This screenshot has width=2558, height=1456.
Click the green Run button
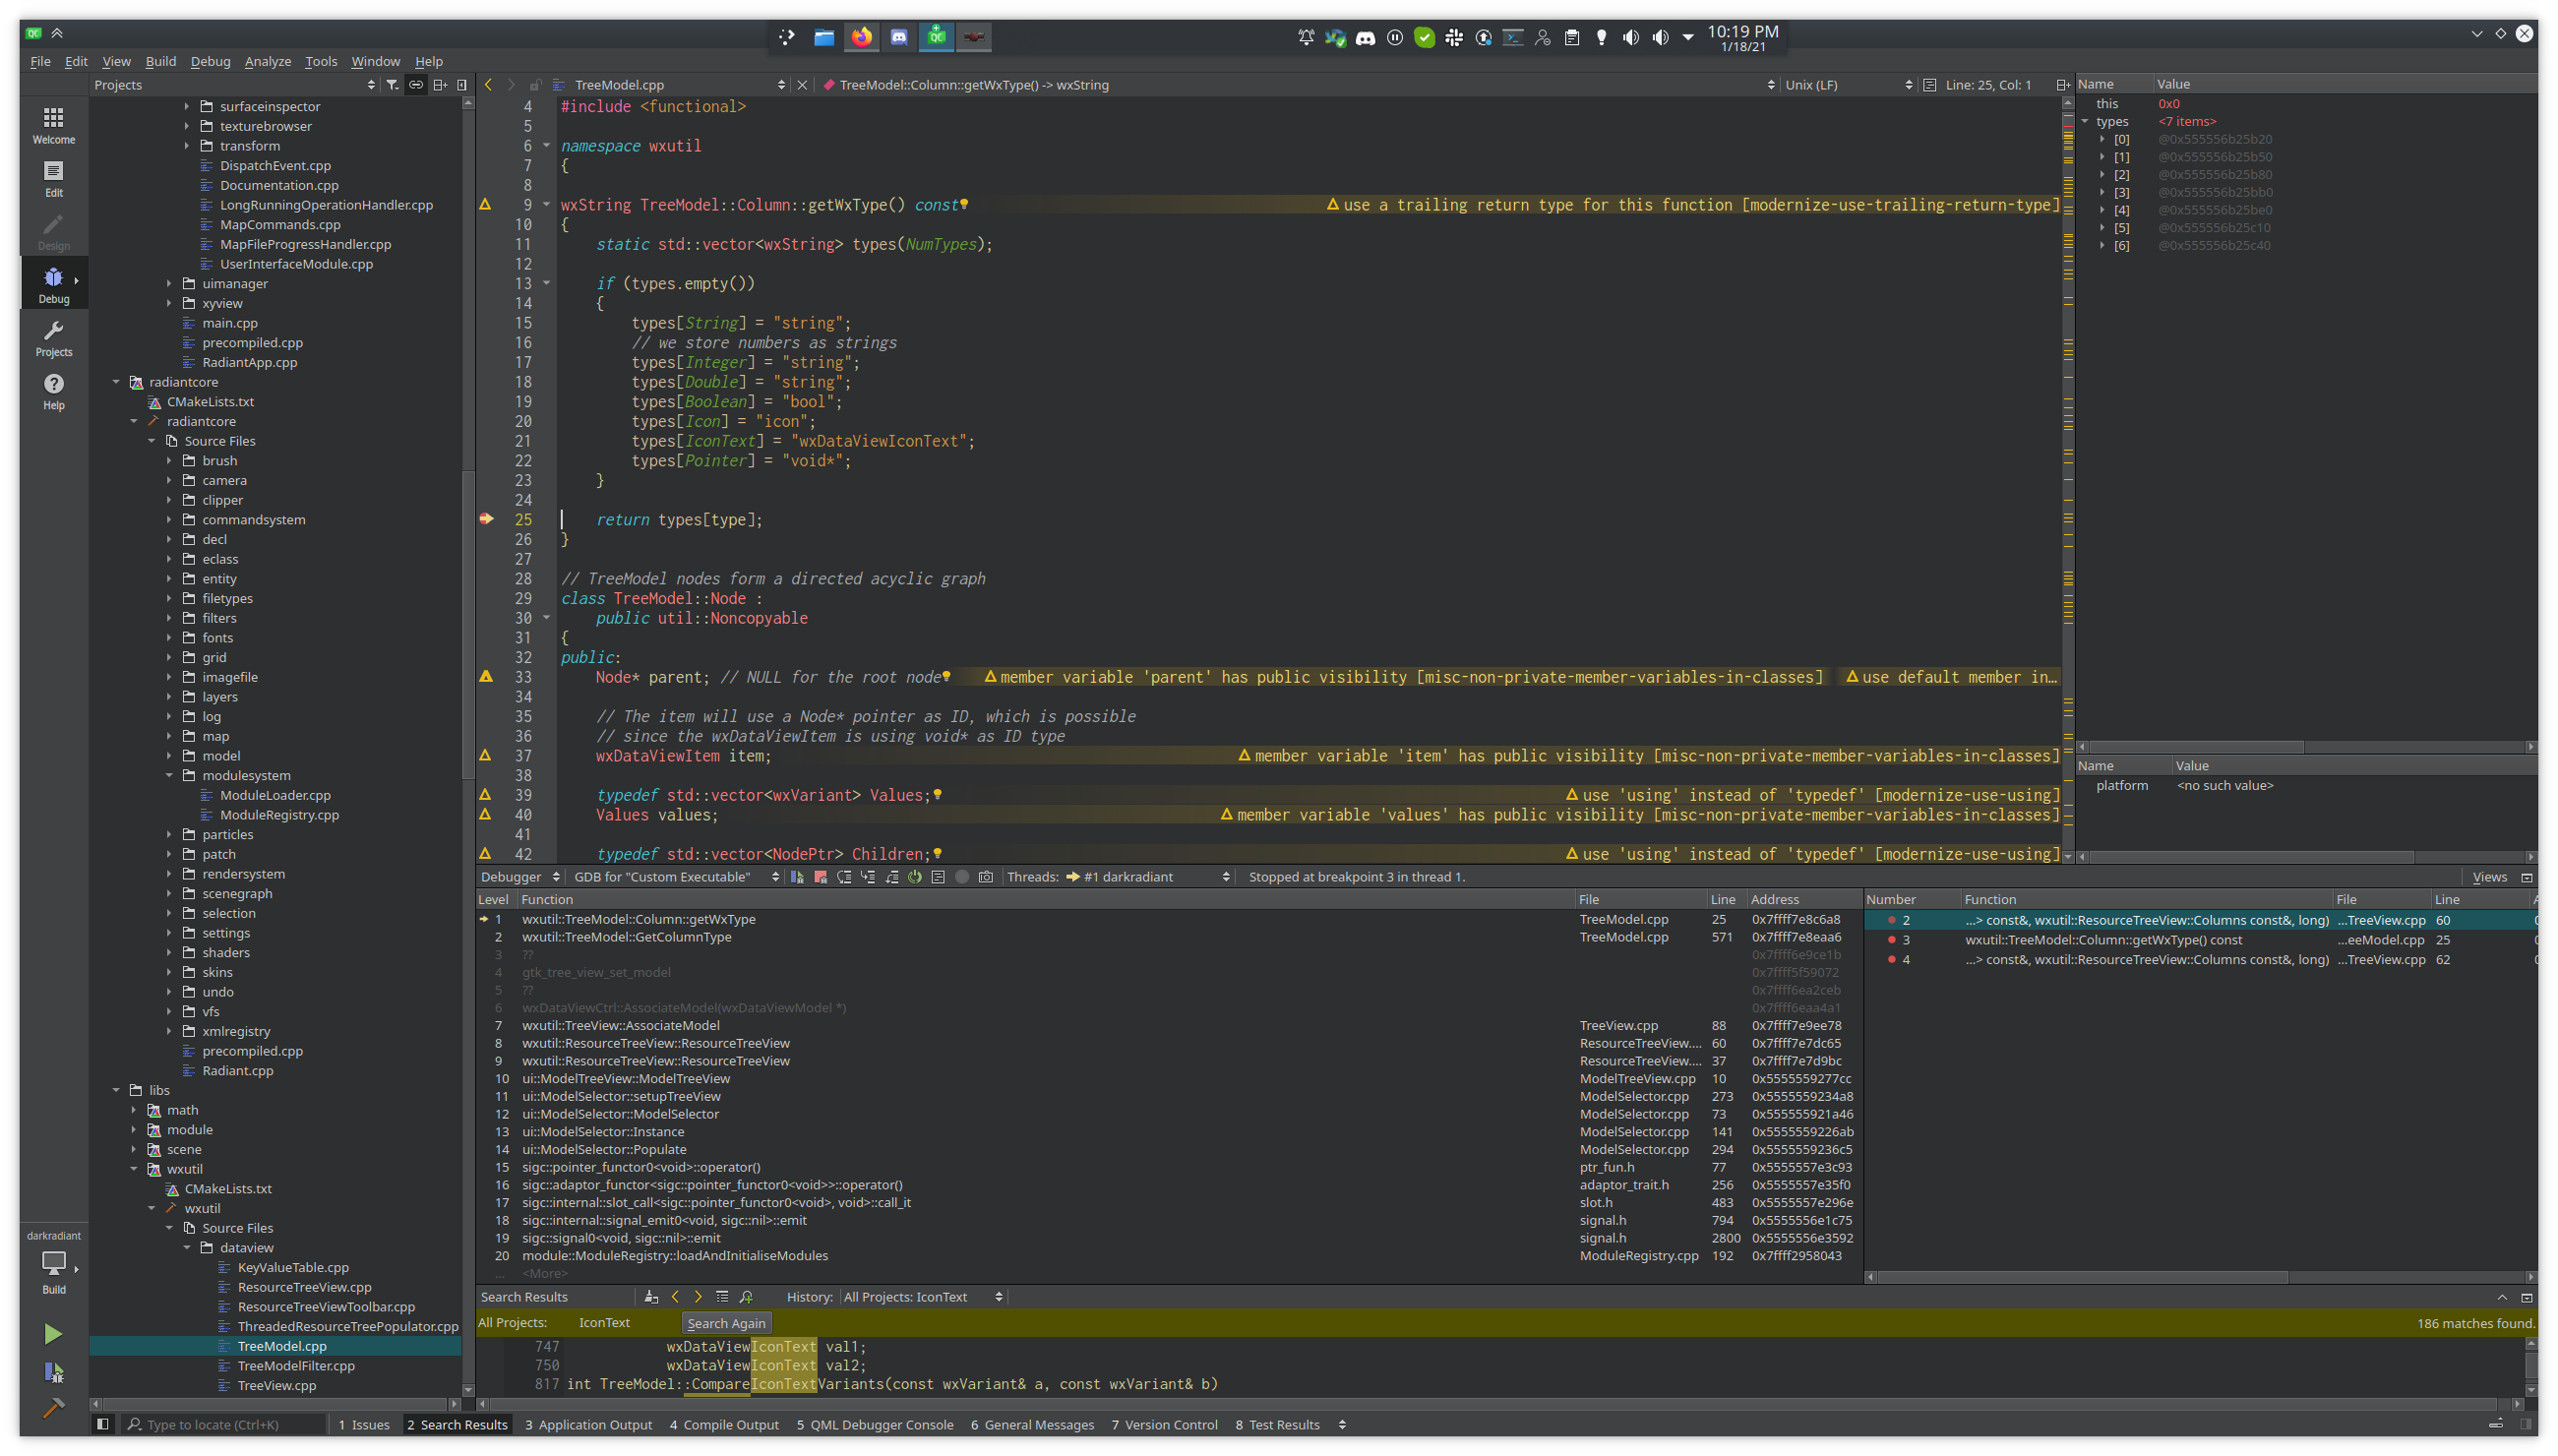tap(53, 1333)
